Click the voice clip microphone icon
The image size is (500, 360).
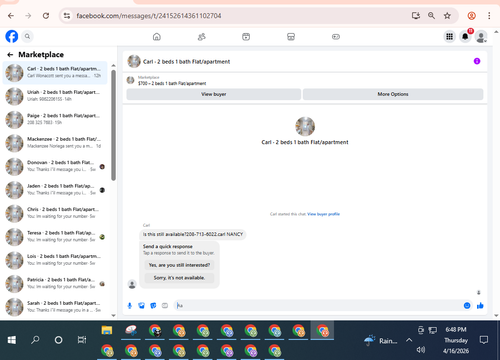[x=130, y=305]
